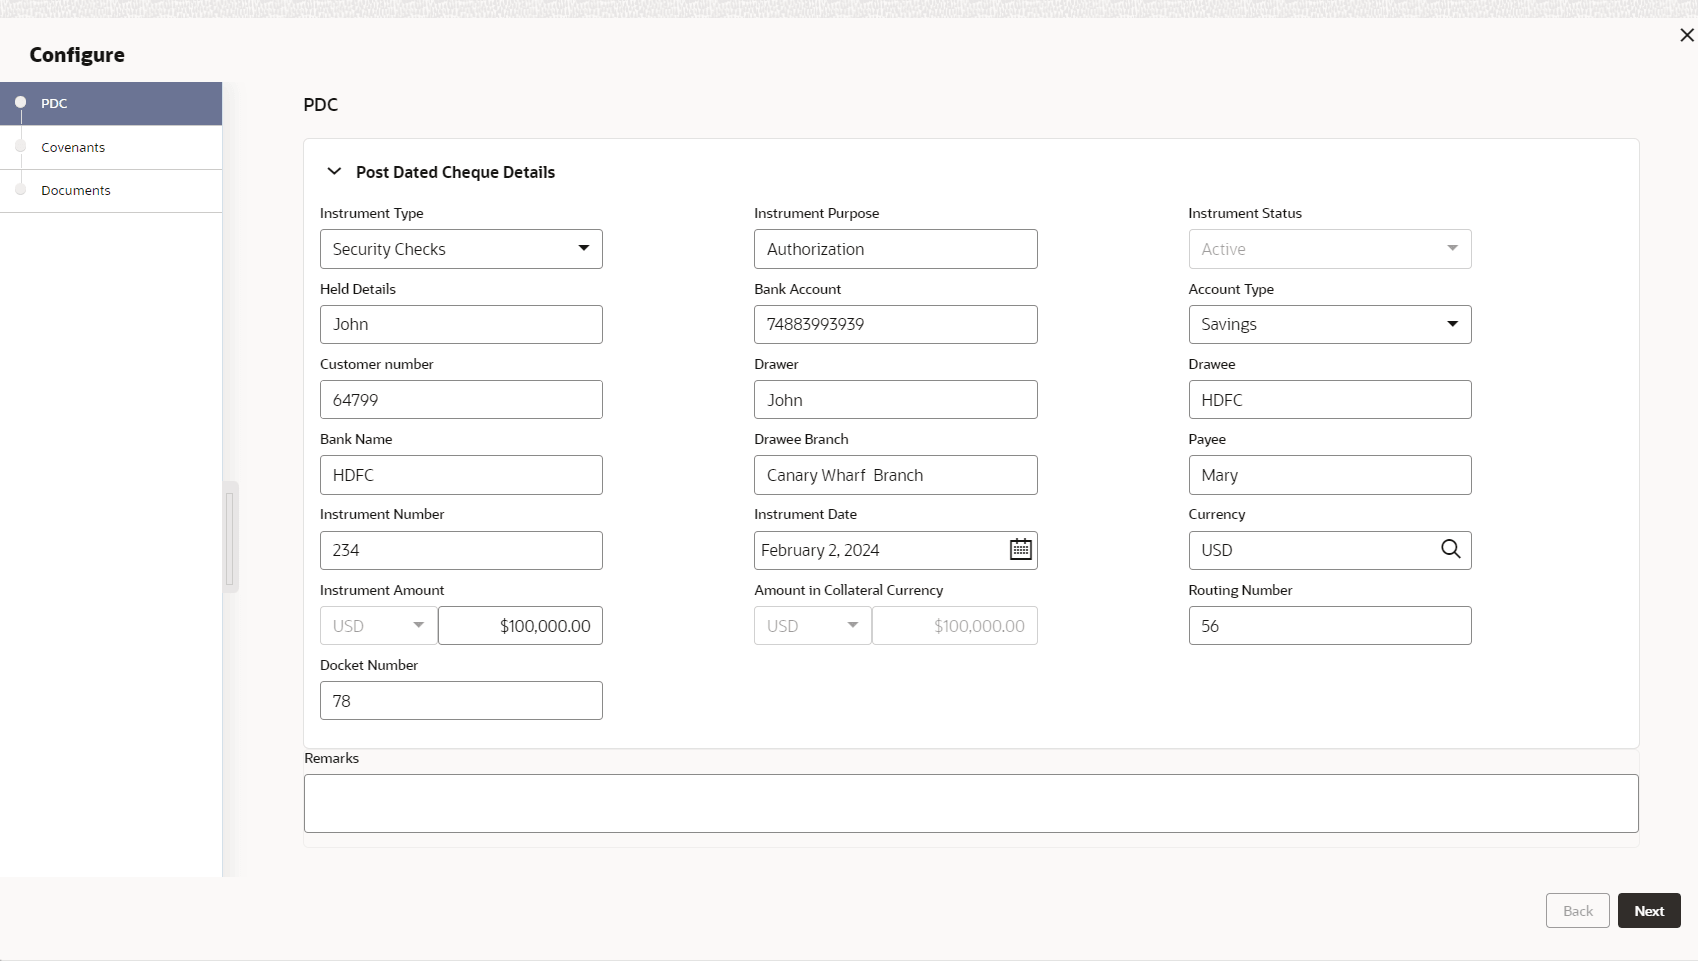This screenshot has height=961, width=1698.
Task: Click the Customer number field
Action: pos(461,400)
